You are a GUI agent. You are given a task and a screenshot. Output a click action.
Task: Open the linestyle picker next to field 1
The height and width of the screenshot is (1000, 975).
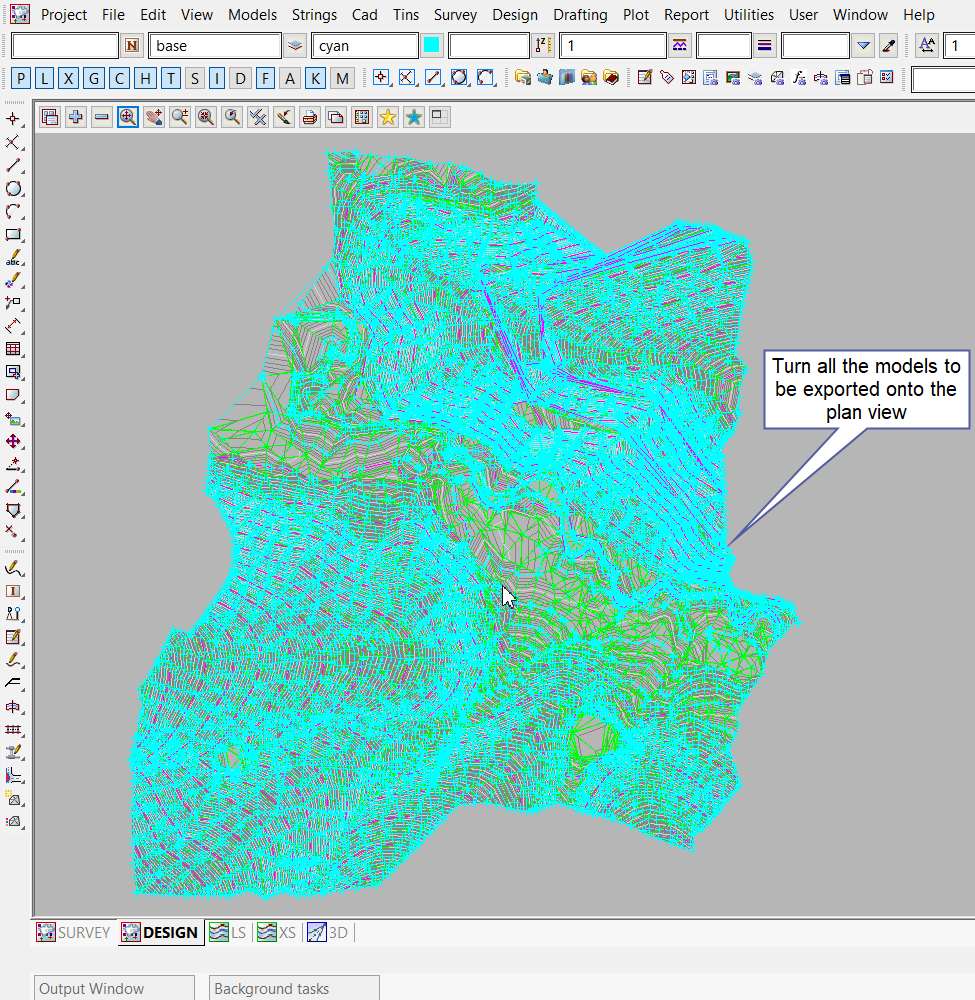click(x=680, y=46)
